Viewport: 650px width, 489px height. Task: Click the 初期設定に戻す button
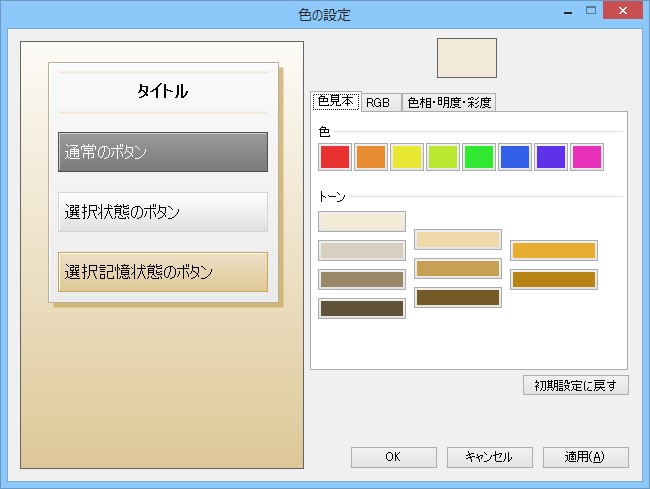575,385
